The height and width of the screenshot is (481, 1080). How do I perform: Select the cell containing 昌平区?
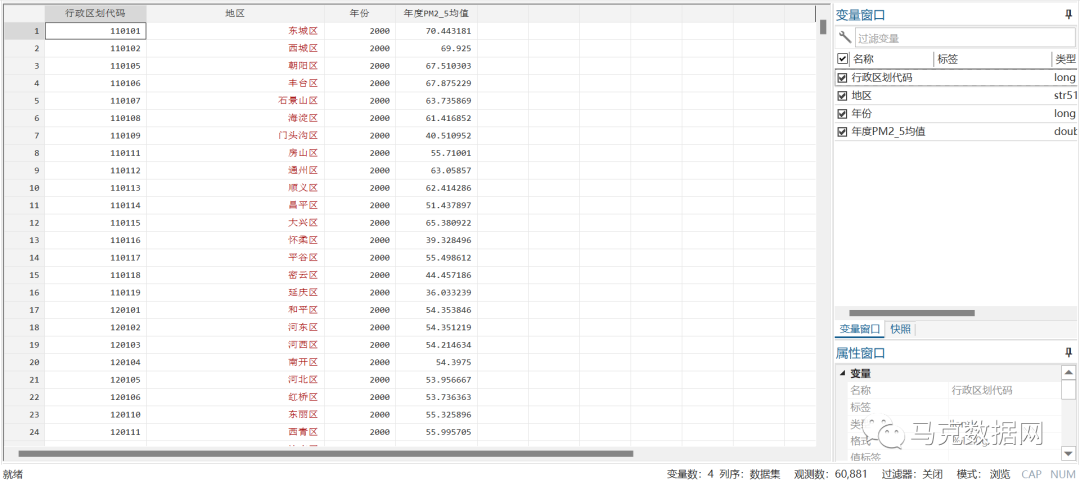236,205
